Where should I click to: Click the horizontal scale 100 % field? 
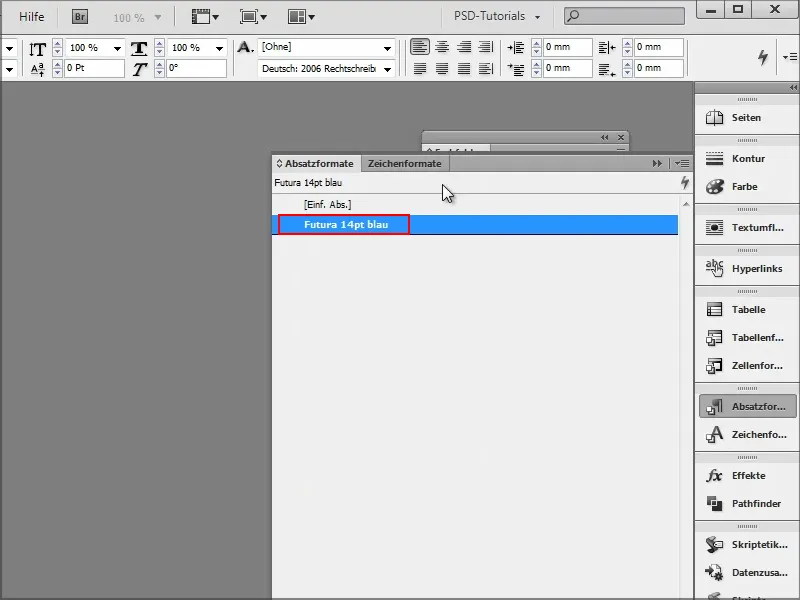click(x=190, y=48)
